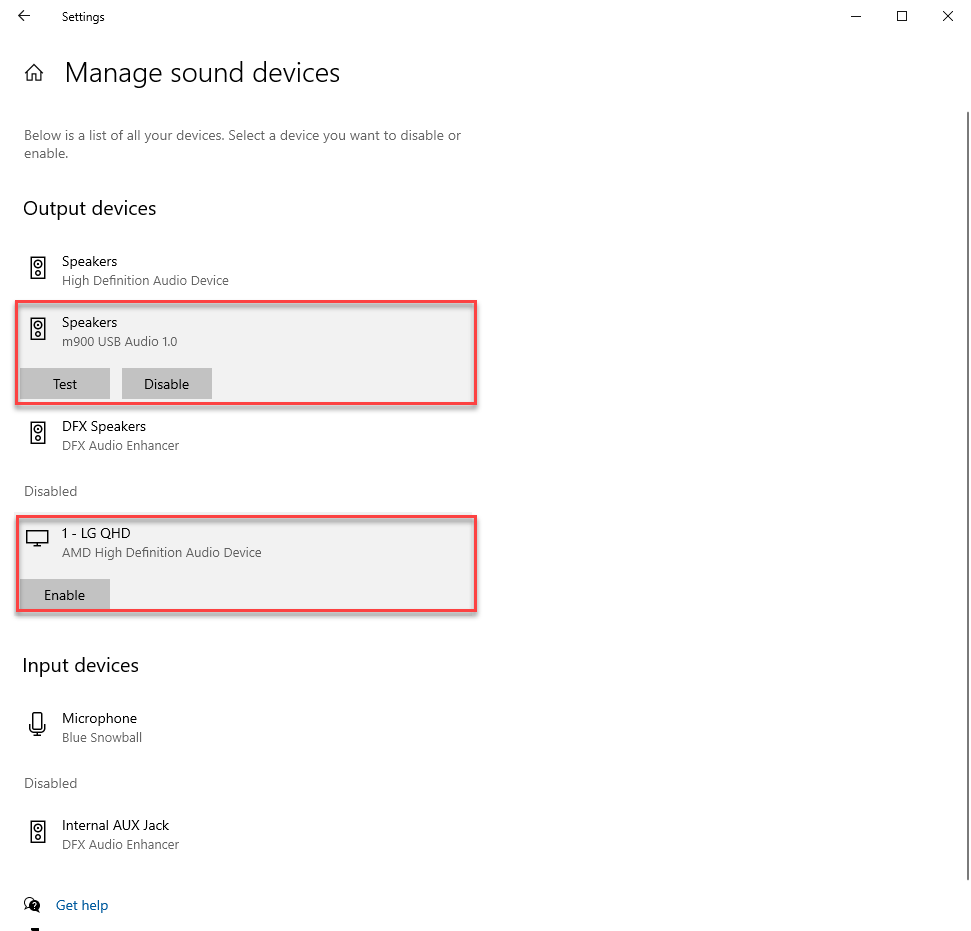Disable the m900 USB Audio speakers

(166, 383)
